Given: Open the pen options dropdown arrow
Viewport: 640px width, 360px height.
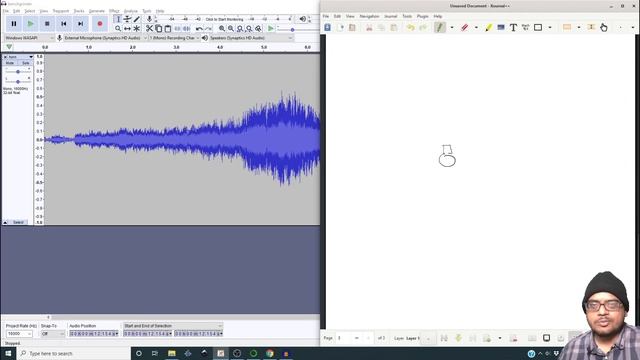Looking at the screenshot, I should tap(452, 27).
